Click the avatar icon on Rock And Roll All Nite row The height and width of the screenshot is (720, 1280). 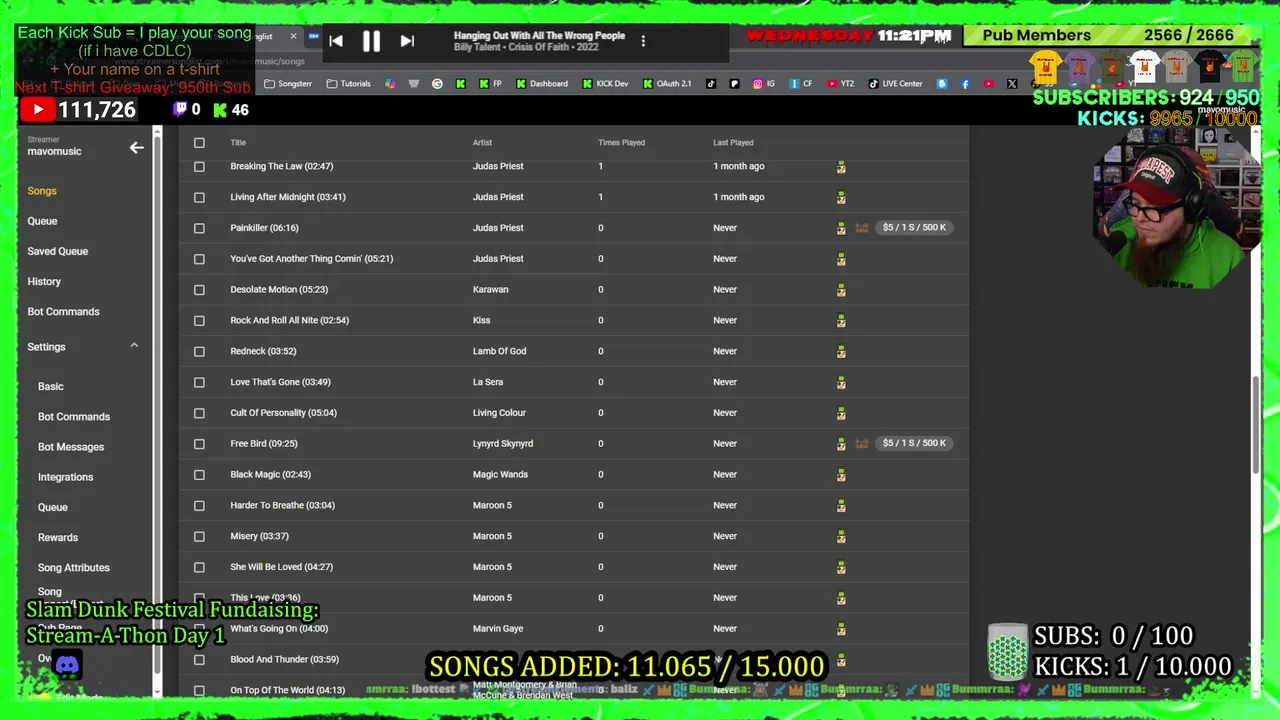tap(841, 321)
